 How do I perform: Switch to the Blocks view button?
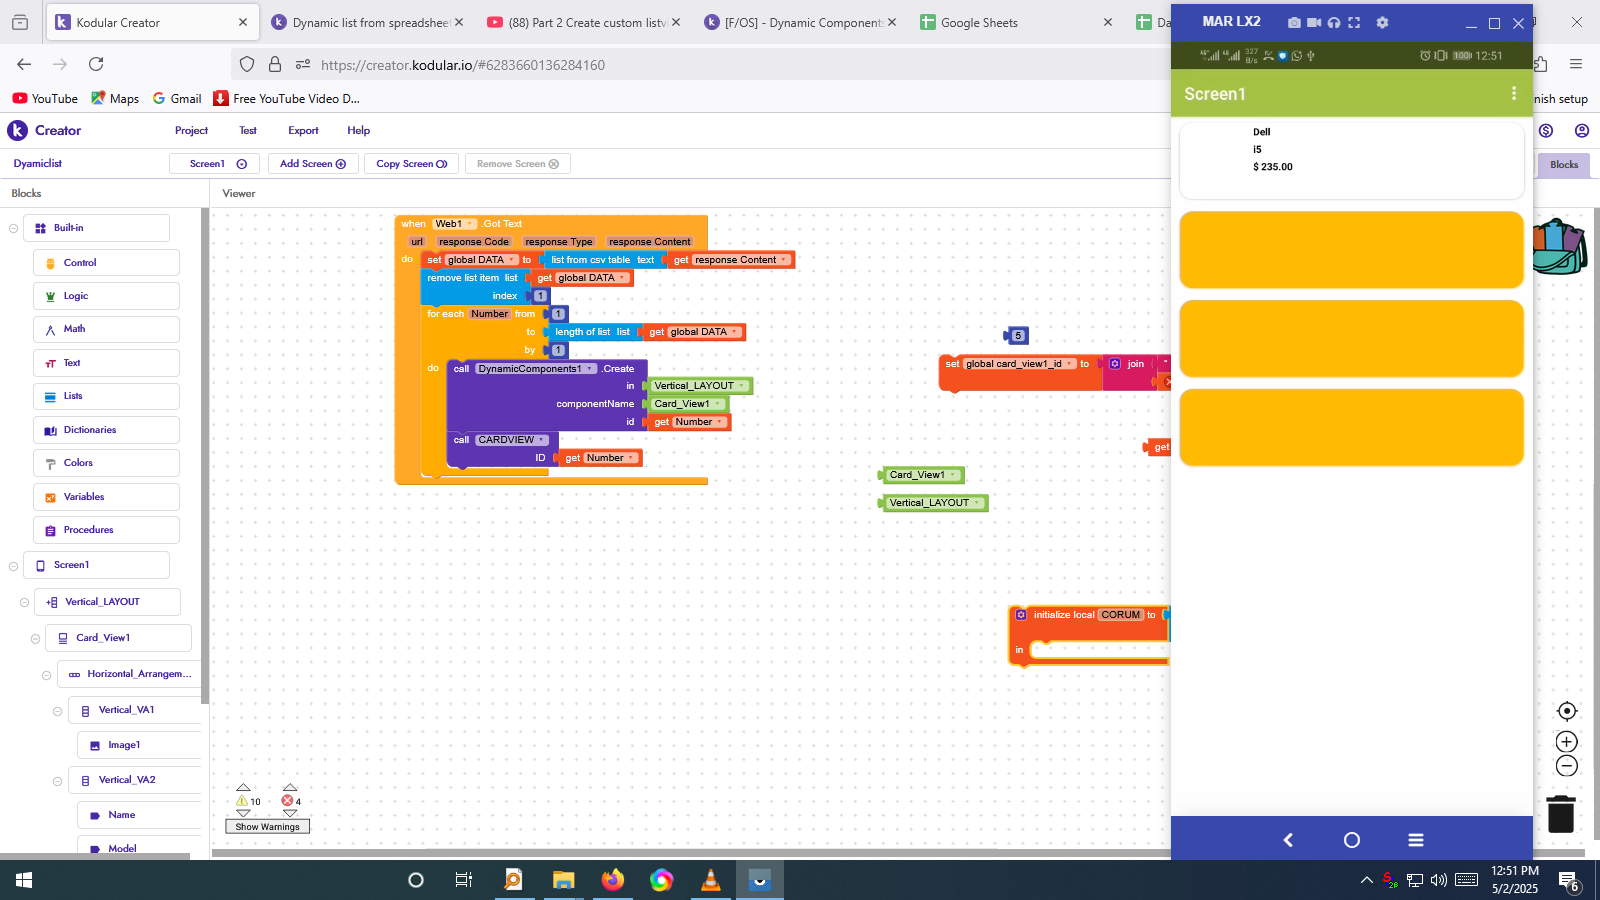[1564, 165]
